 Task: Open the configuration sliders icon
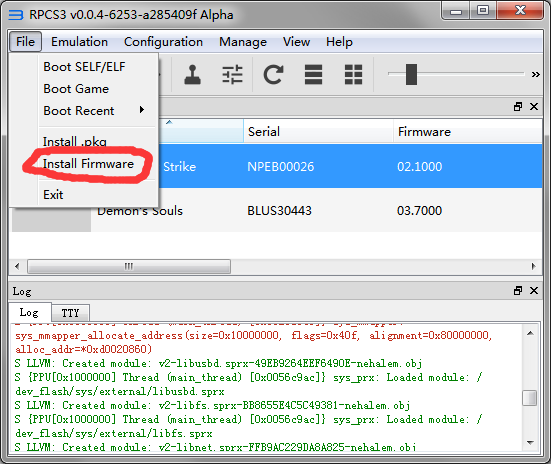point(232,75)
